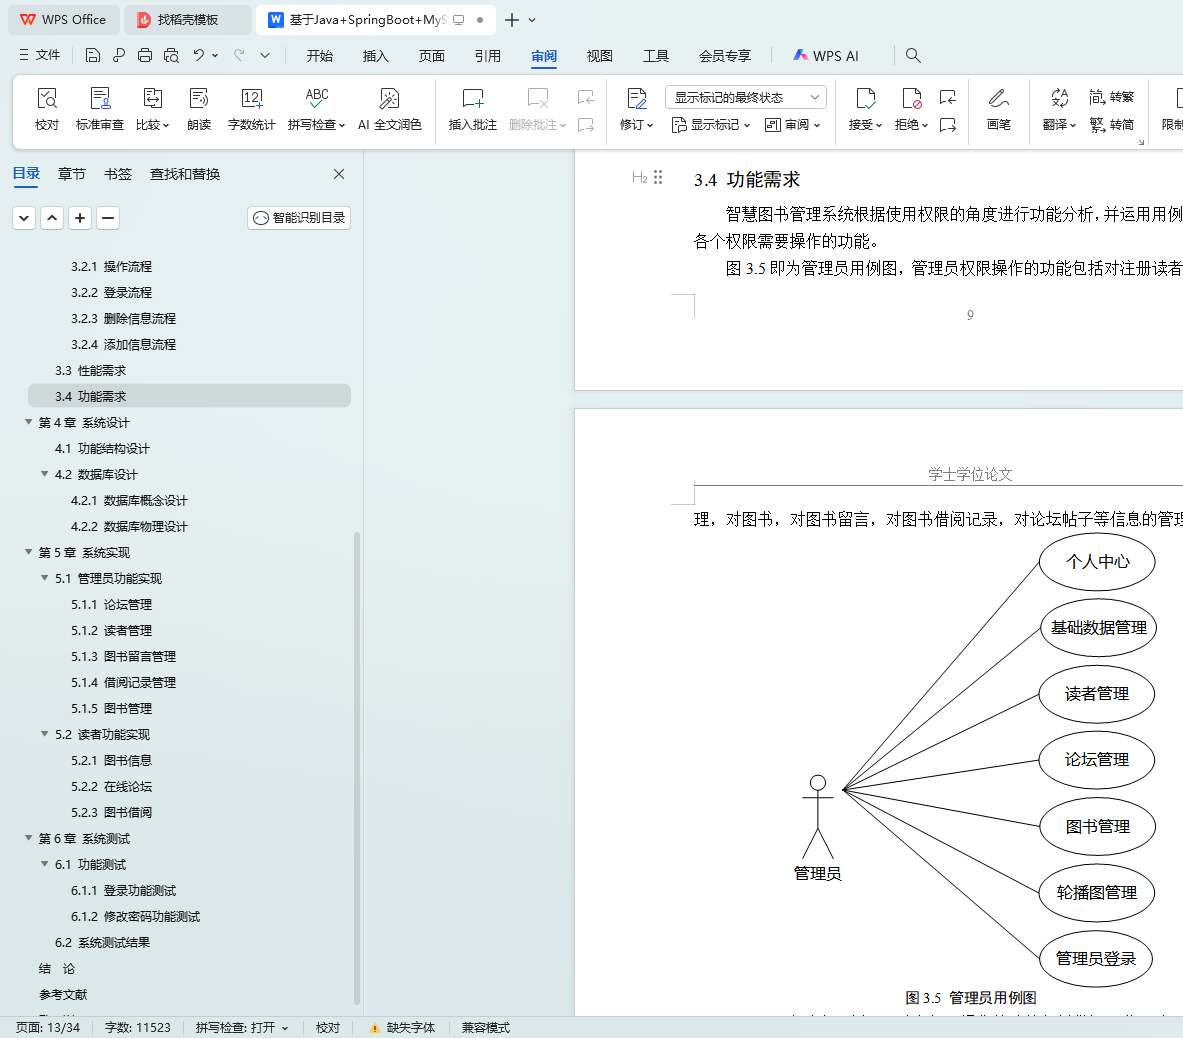Click the search magnifier icon
The width and height of the screenshot is (1183, 1038).
point(913,55)
